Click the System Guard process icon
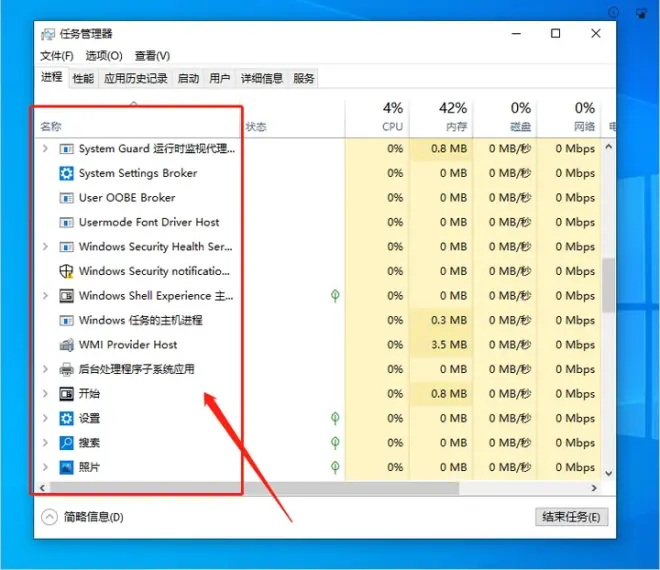Image resolution: width=660 pixels, height=570 pixels. [66, 149]
